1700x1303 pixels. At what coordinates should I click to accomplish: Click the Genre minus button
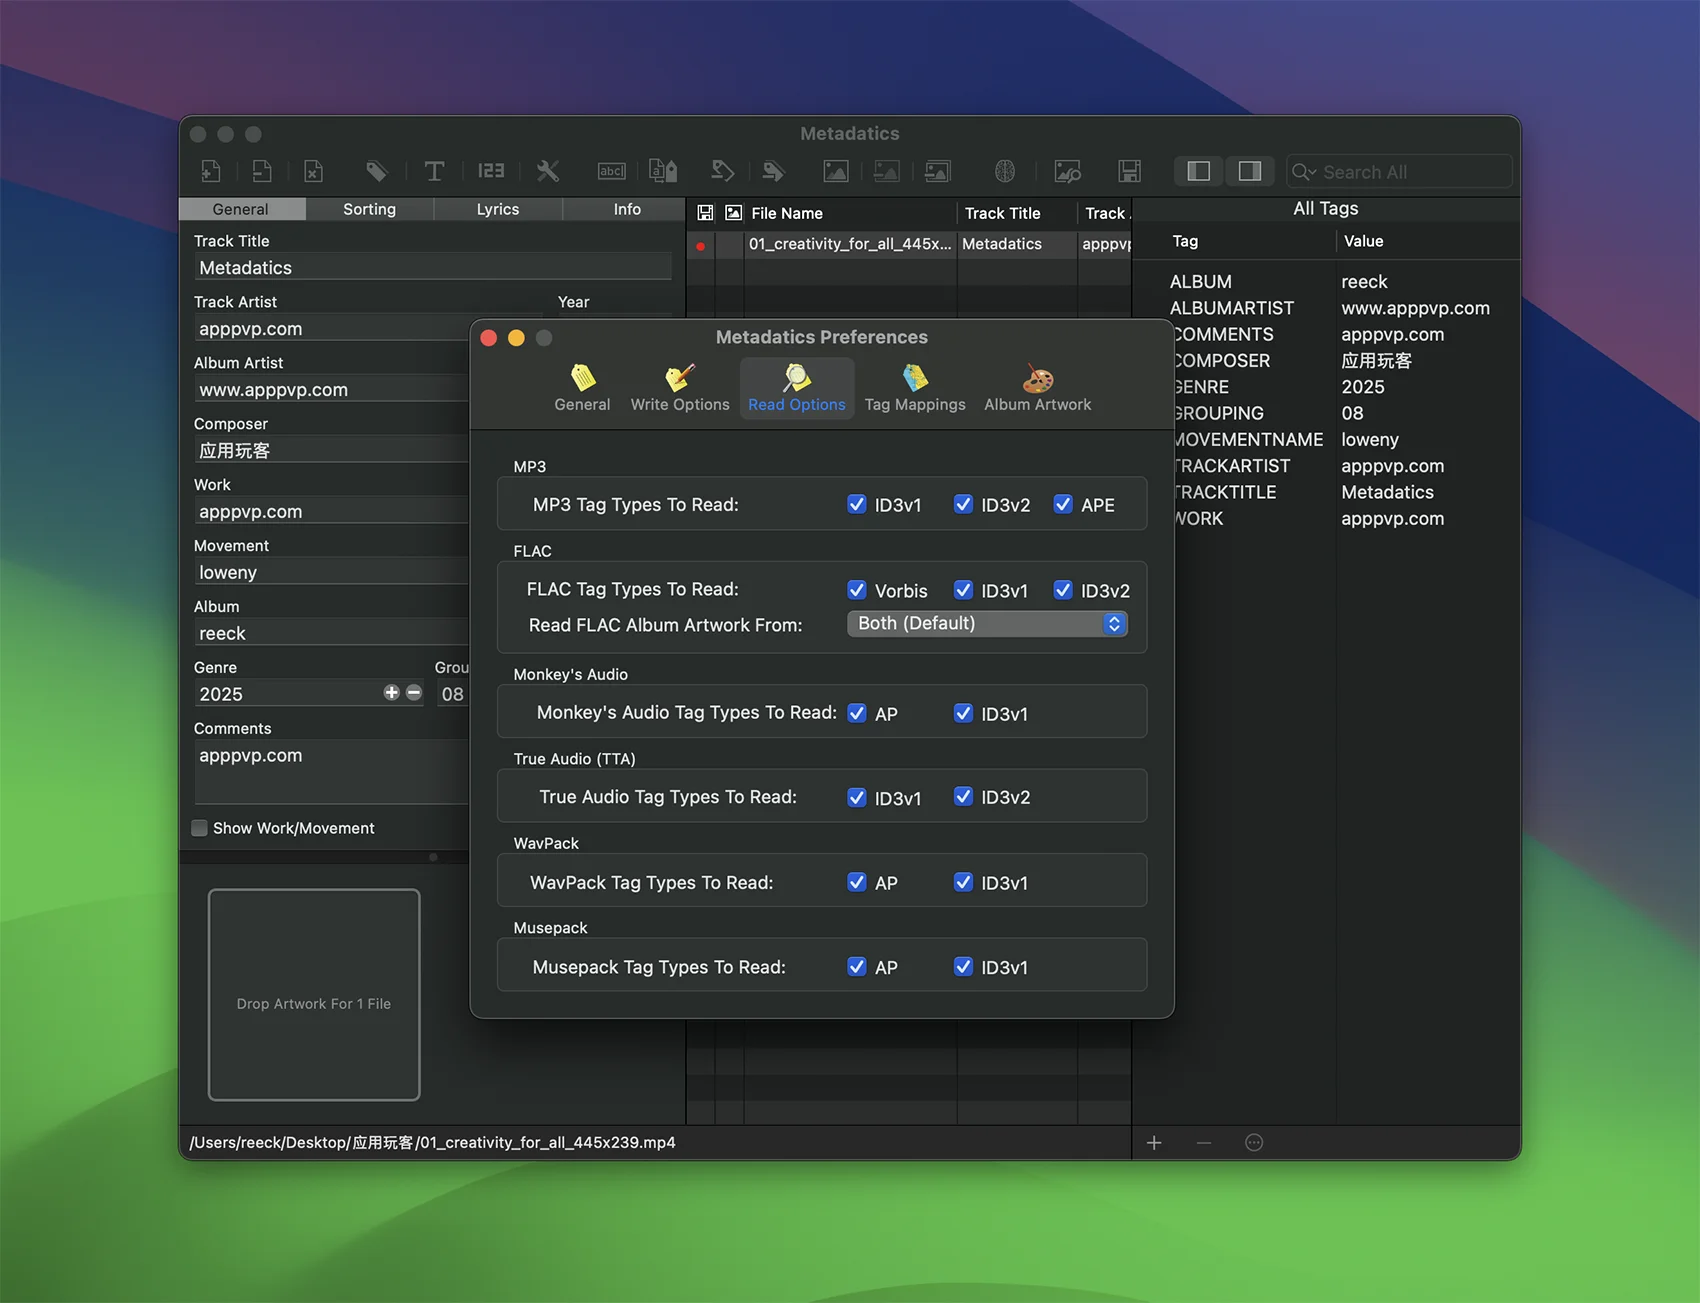414,692
